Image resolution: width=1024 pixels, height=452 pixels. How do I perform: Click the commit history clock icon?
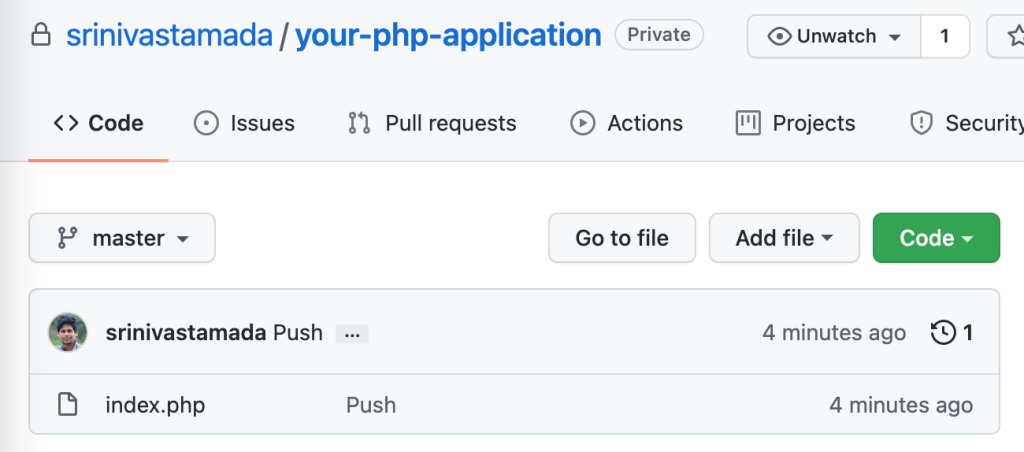pos(943,332)
